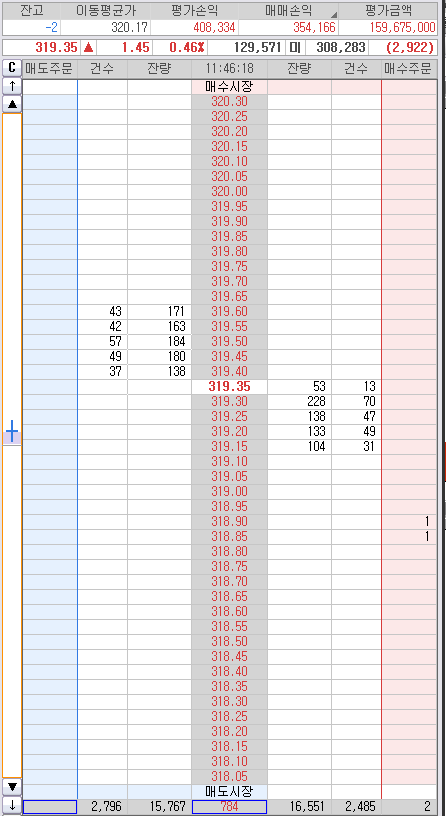This screenshot has width=446, height=816.
Task: Click the buy order cell at 318.85
Action: pos(409,537)
